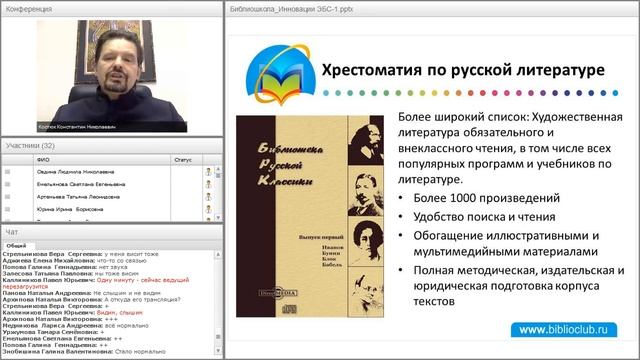Click status square beside Юрина Ирина Борисовна

pyautogui.click(x=7, y=209)
